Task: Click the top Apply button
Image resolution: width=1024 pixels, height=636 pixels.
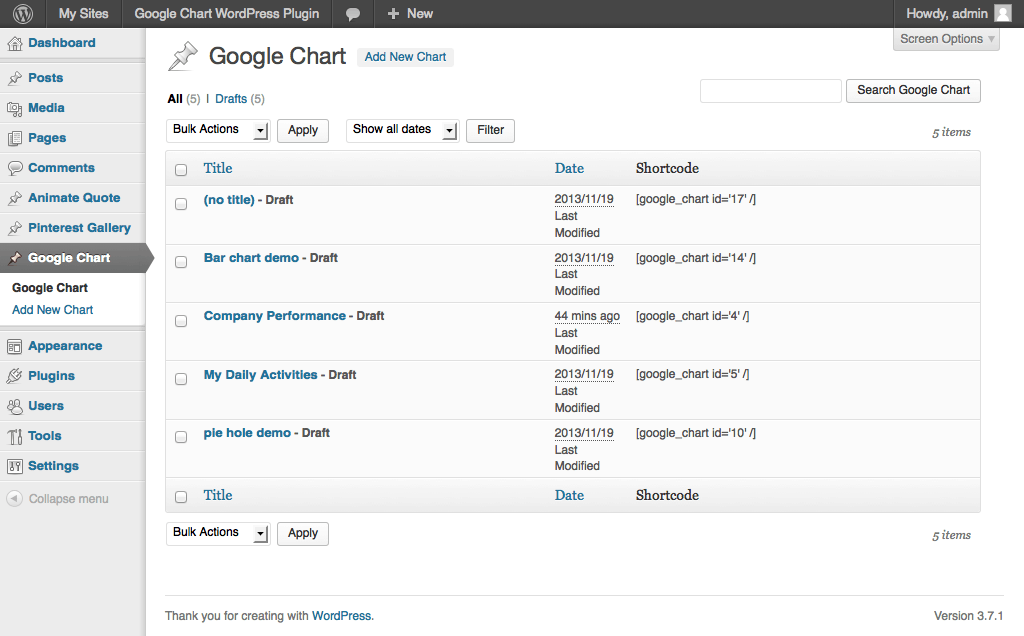Action: pos(303,130)
